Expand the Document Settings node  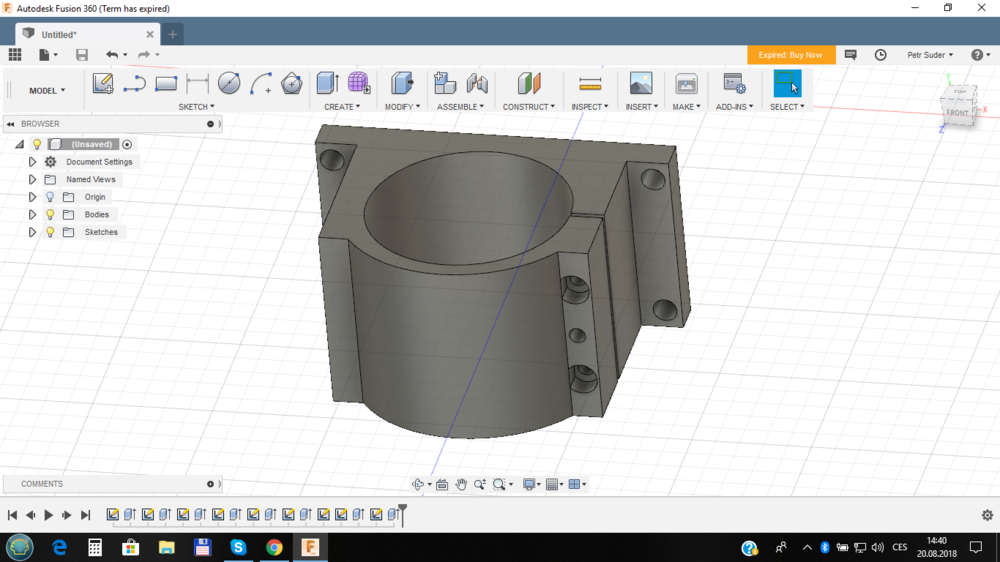click(x=32, y=162)
